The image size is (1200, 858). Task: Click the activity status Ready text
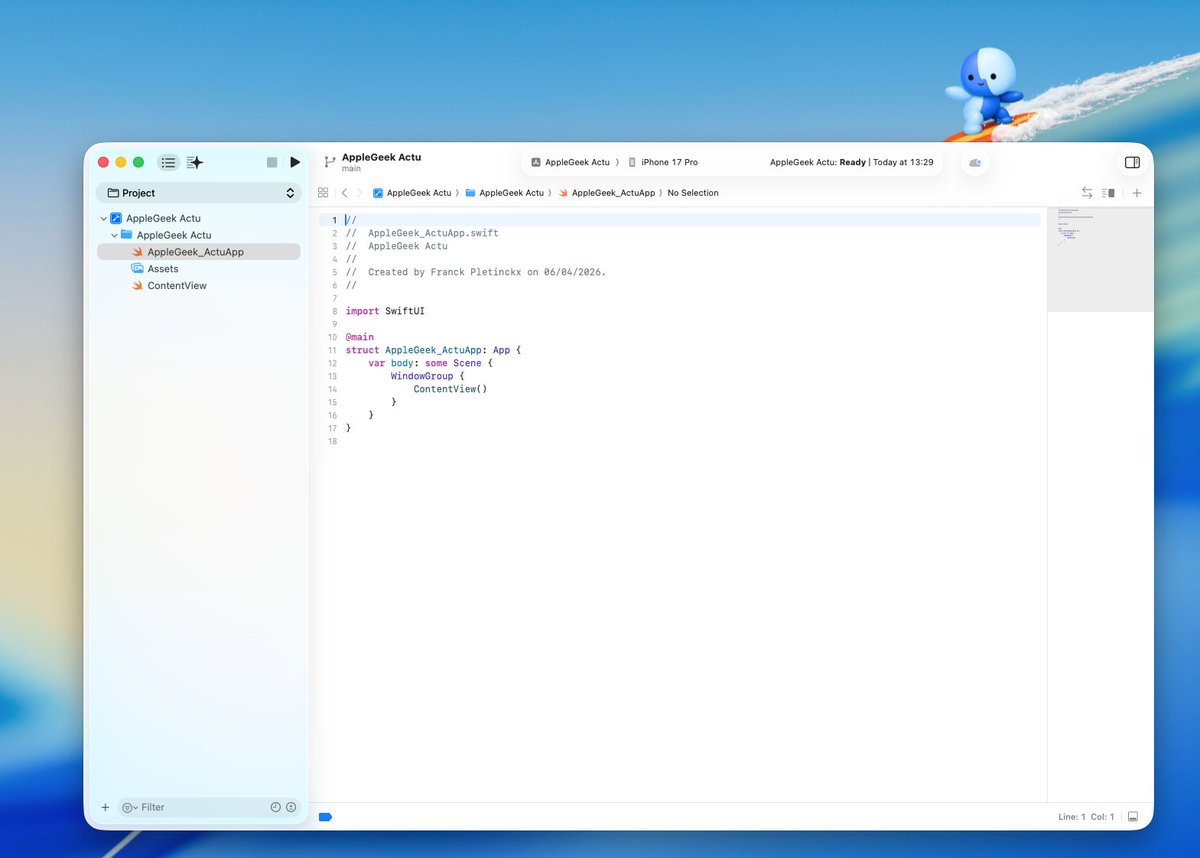pos(853,162)
